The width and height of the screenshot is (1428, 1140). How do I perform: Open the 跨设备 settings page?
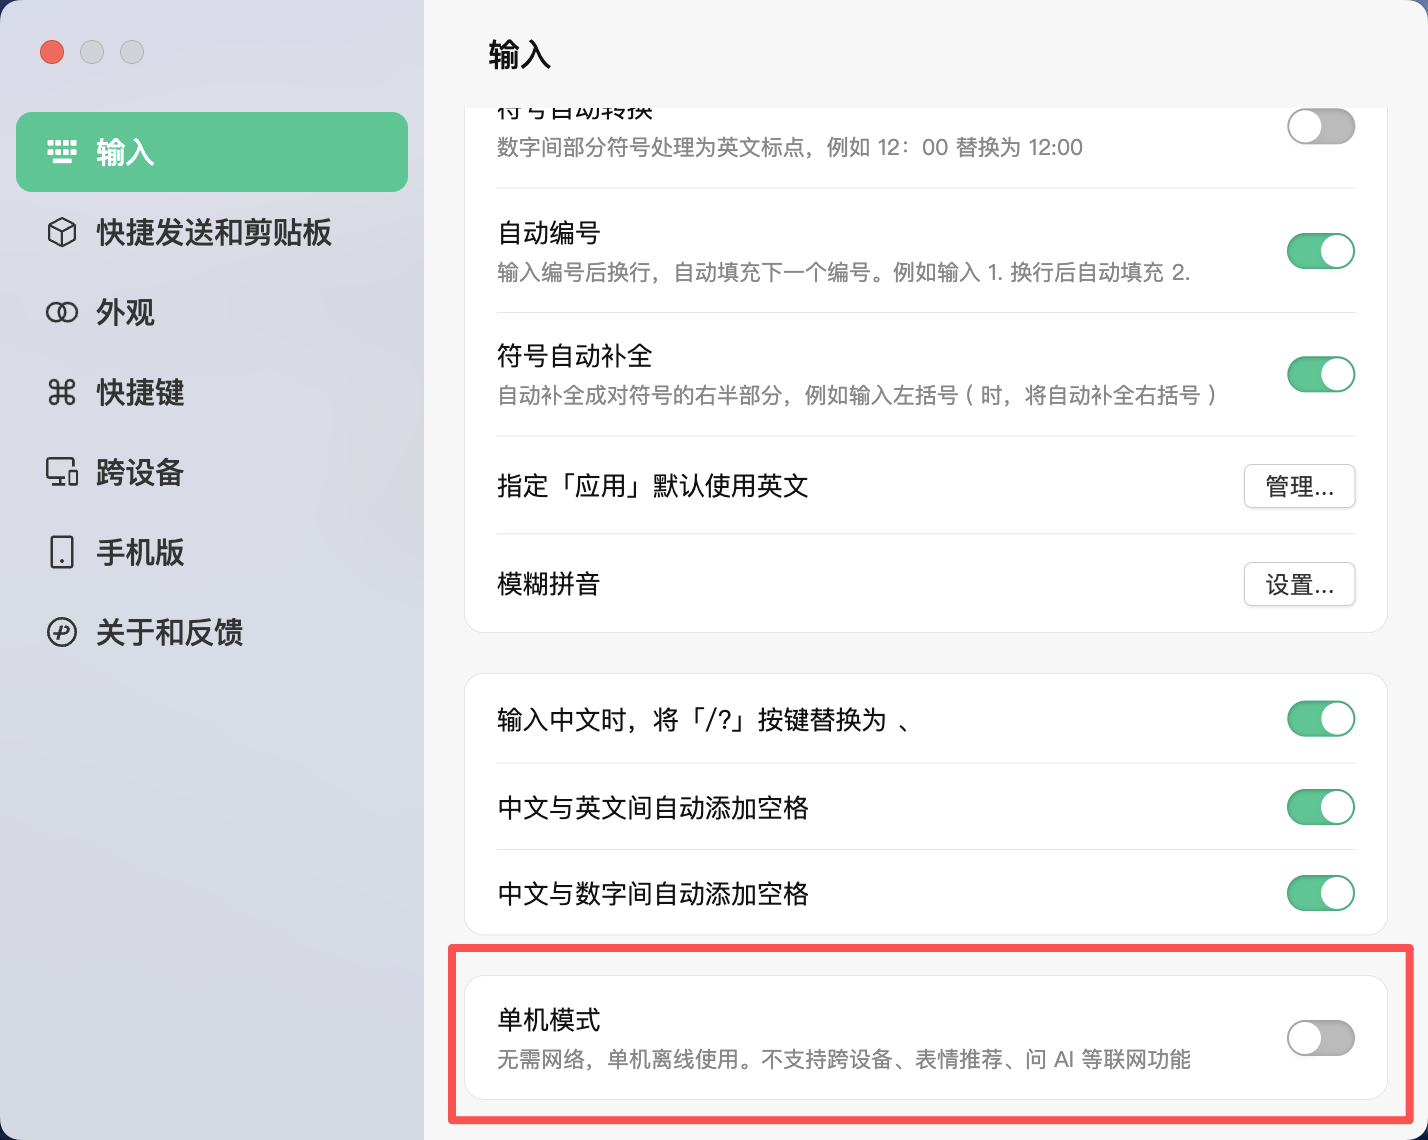click(x=140, y=472)
